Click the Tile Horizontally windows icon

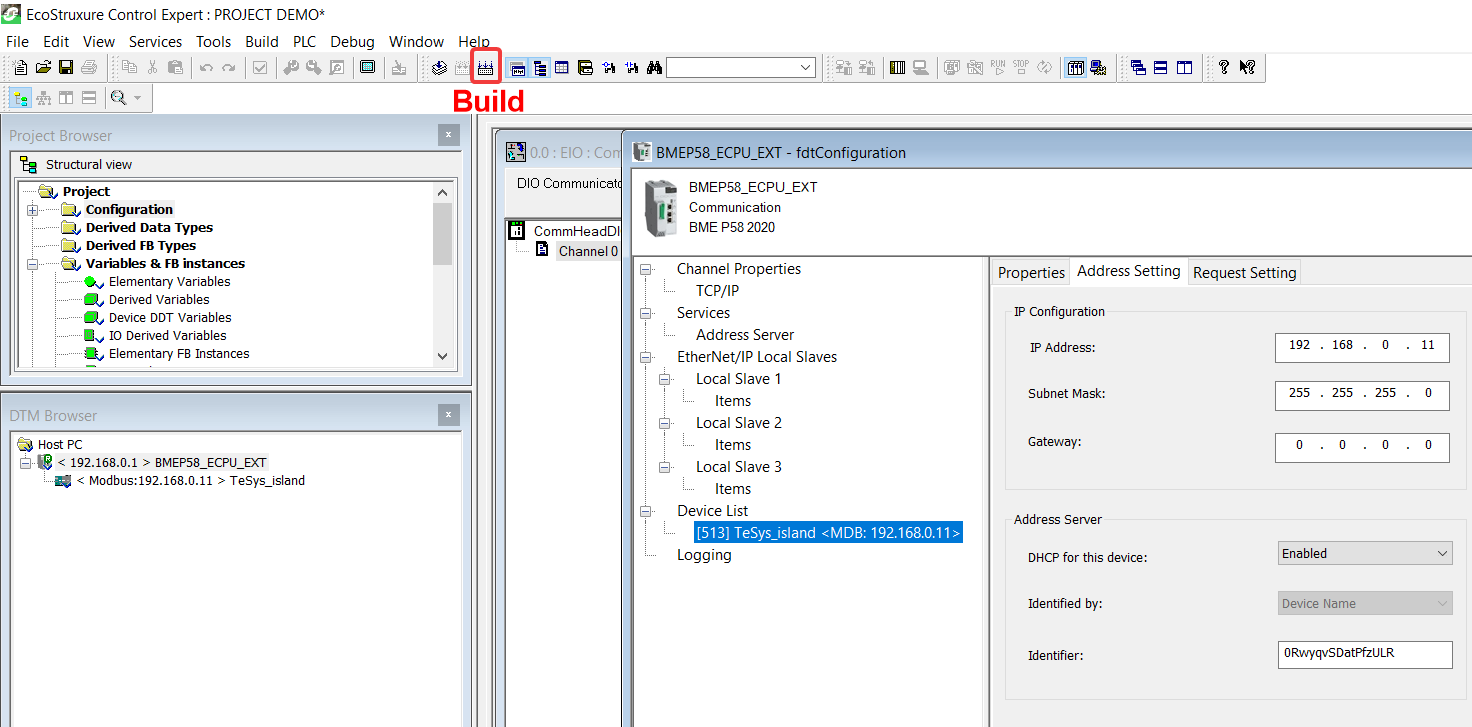1161,68
